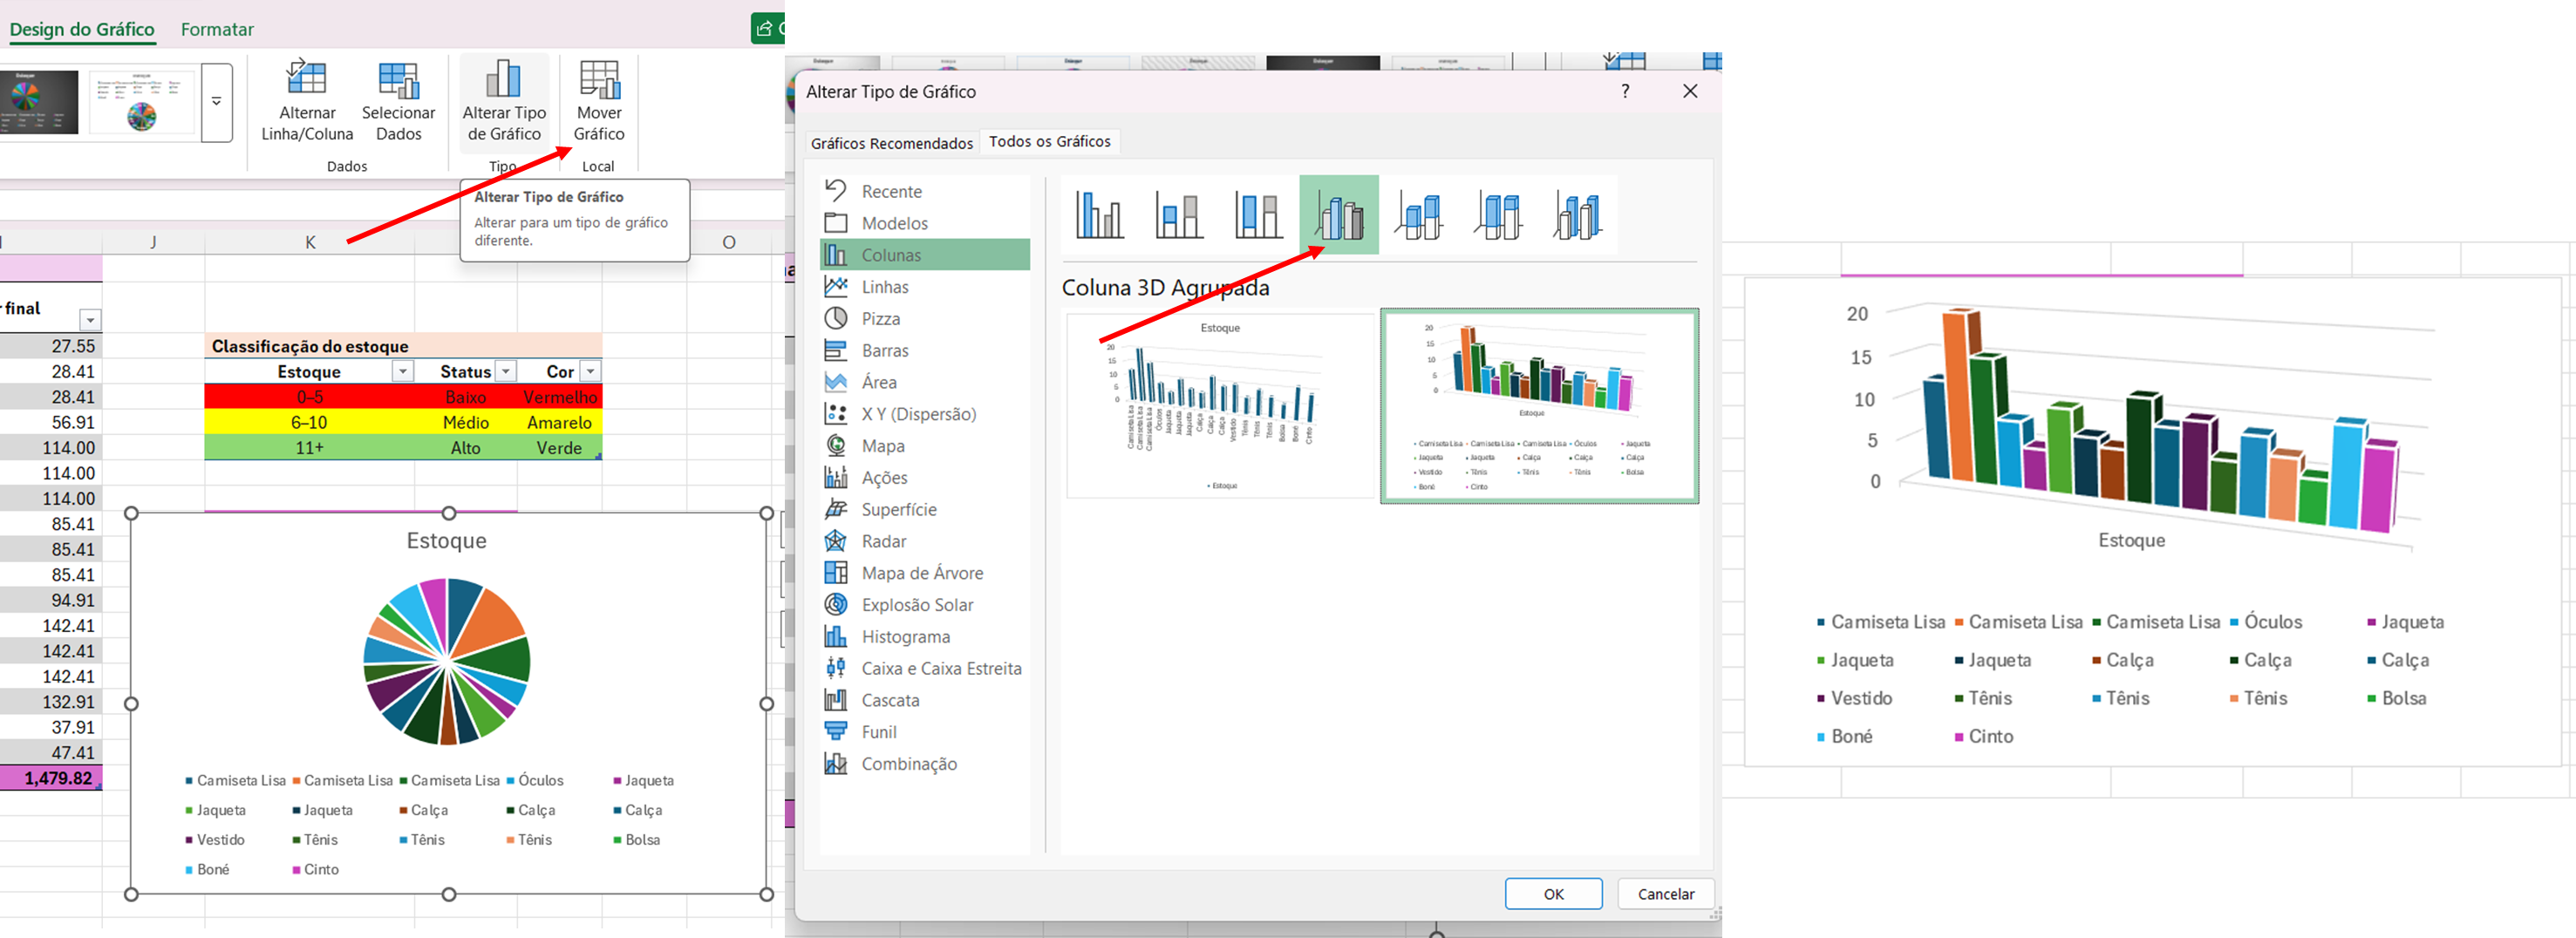Click yellow Médio status cell
This screenshot has width=2576, height=938.
[x=465, y=423]
